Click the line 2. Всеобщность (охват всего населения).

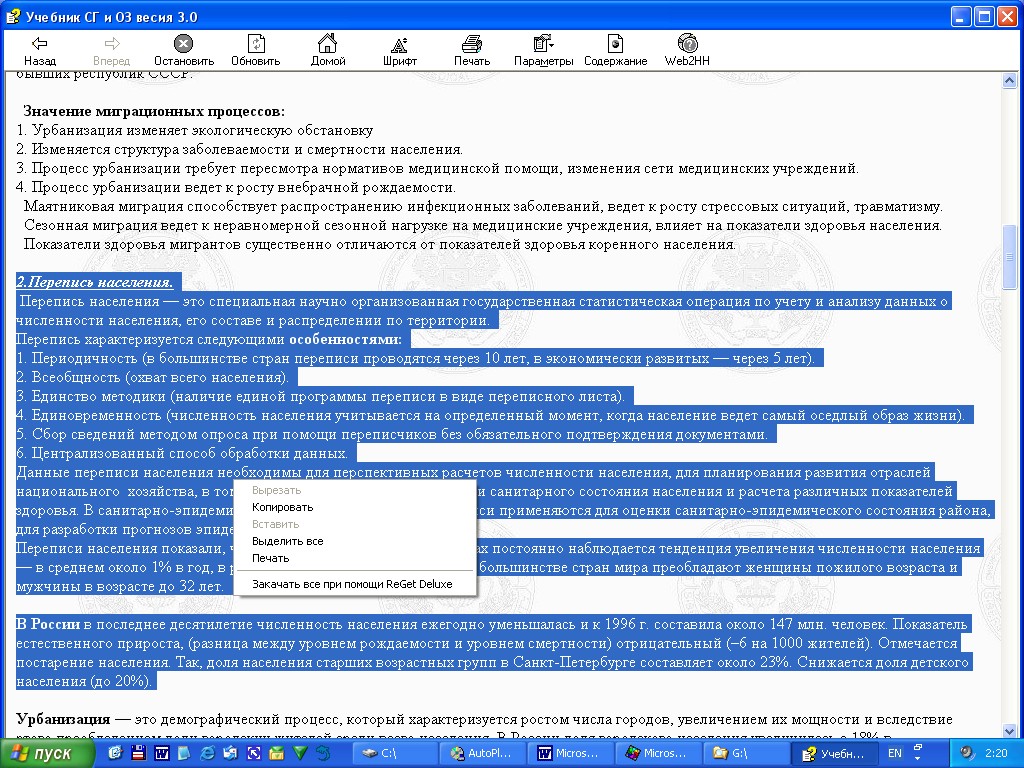coord(152,377)
